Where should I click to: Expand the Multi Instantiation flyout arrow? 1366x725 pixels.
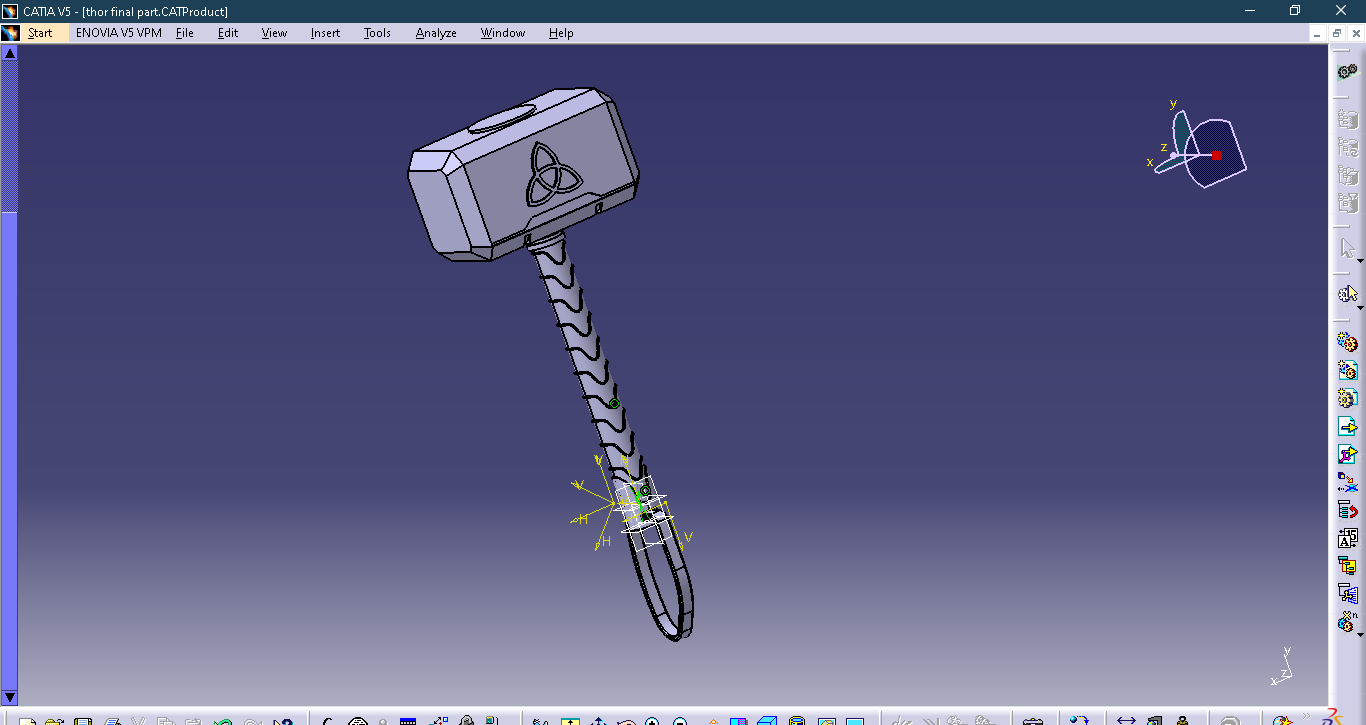click(1360, 633)
